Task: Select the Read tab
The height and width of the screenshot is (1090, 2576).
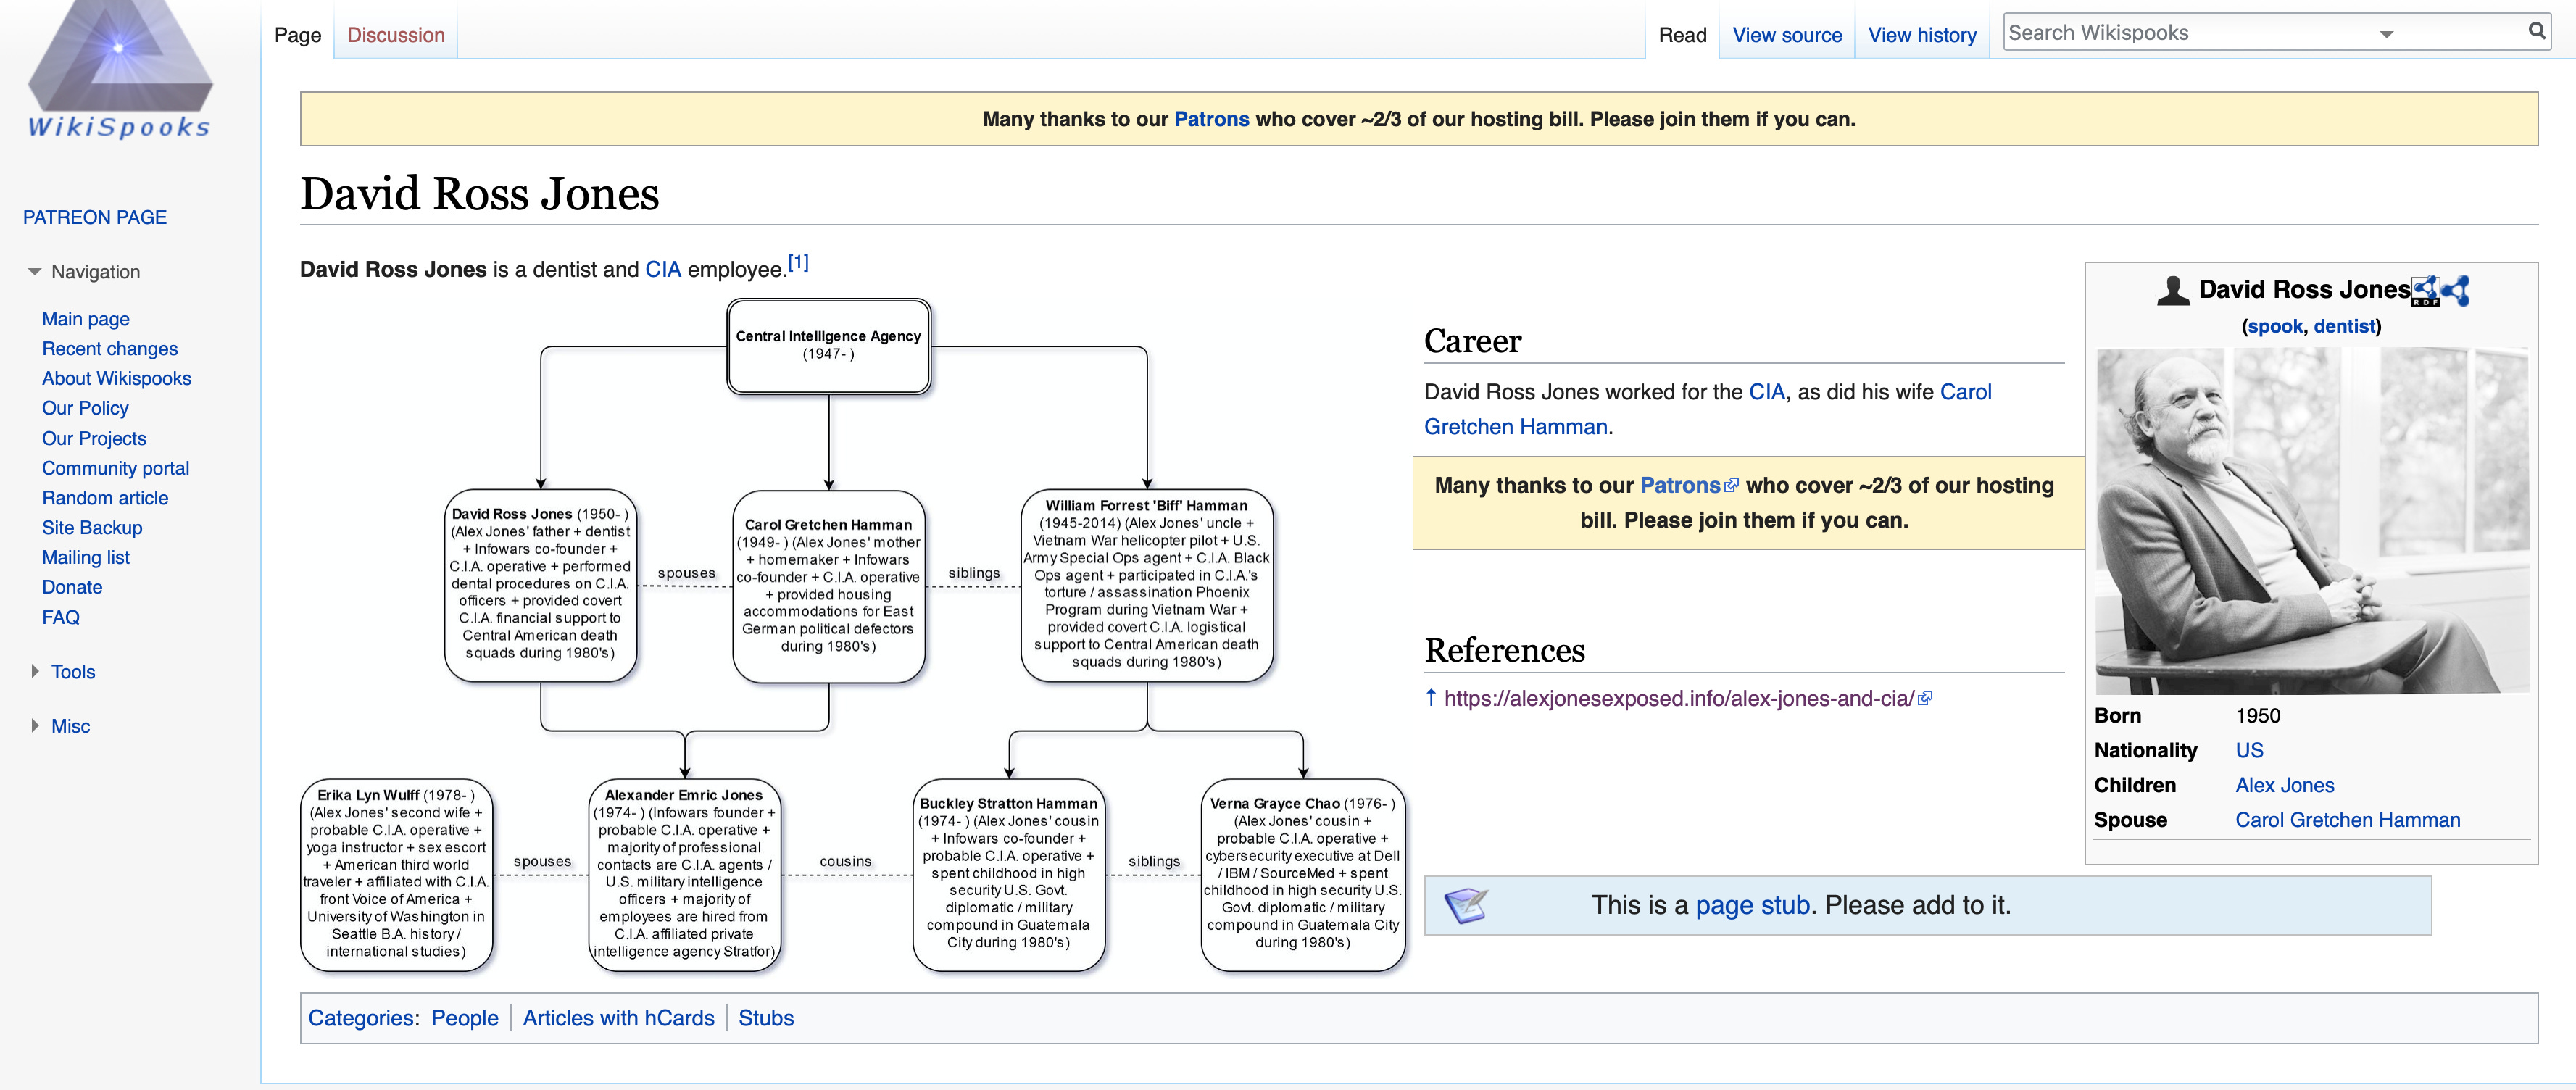Action: 1682,35
